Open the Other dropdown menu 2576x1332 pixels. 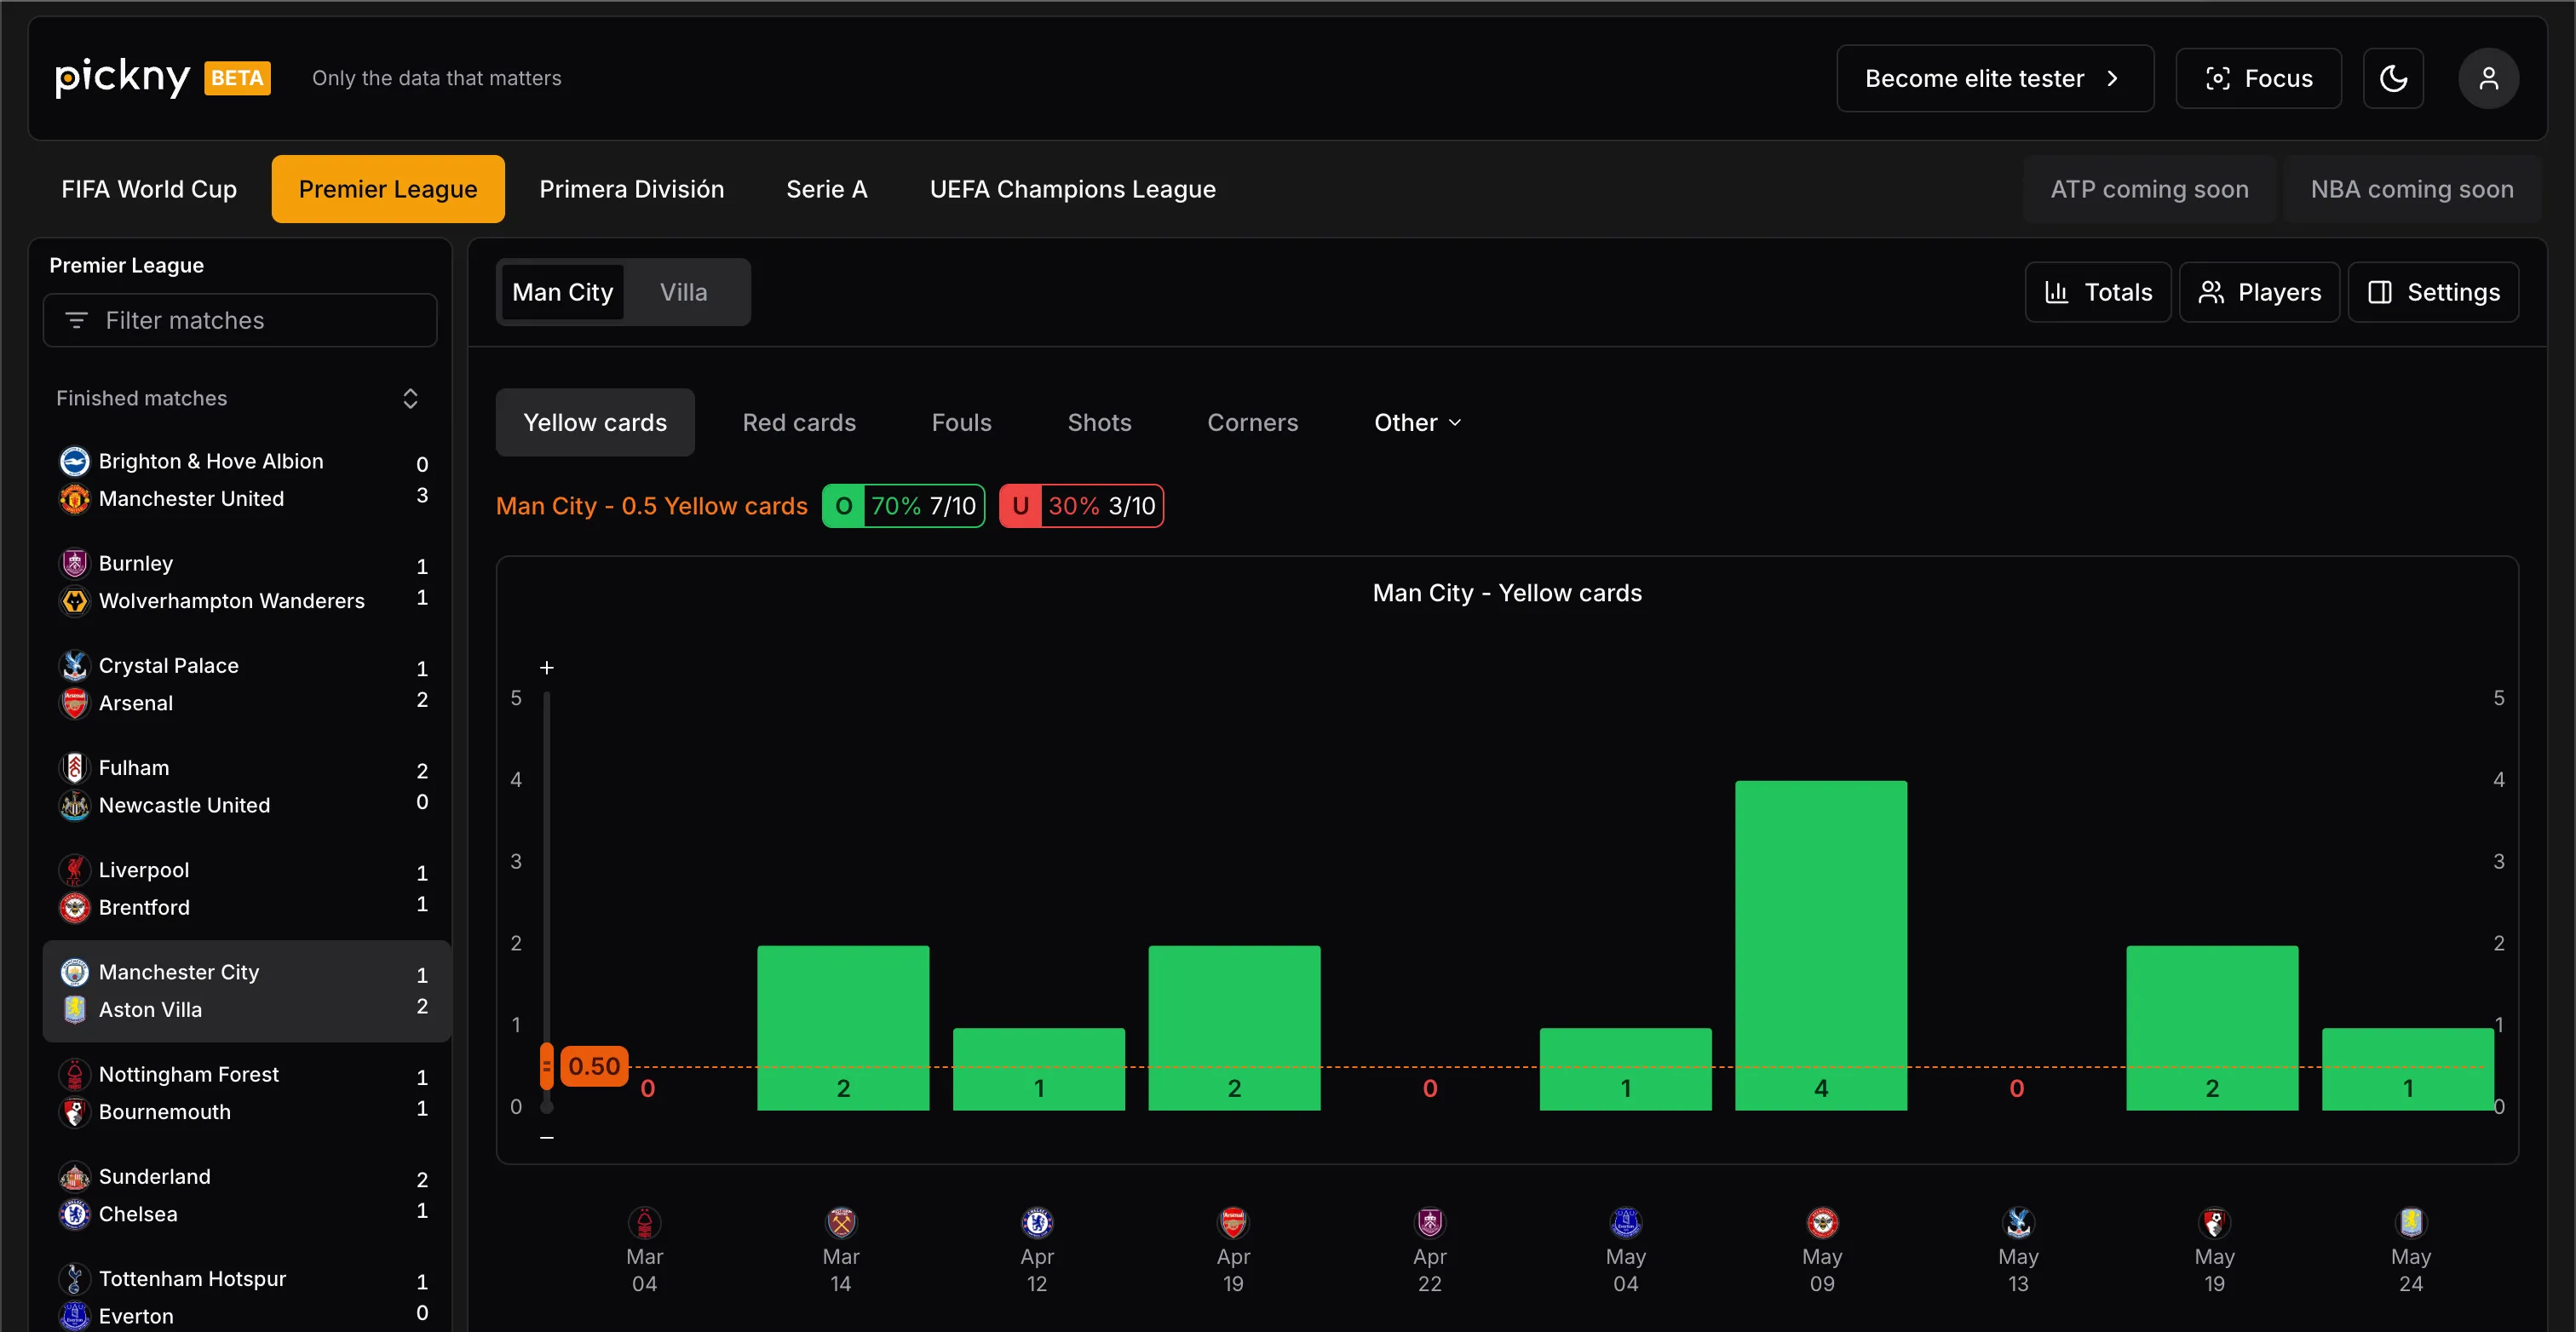point(1417,422)
